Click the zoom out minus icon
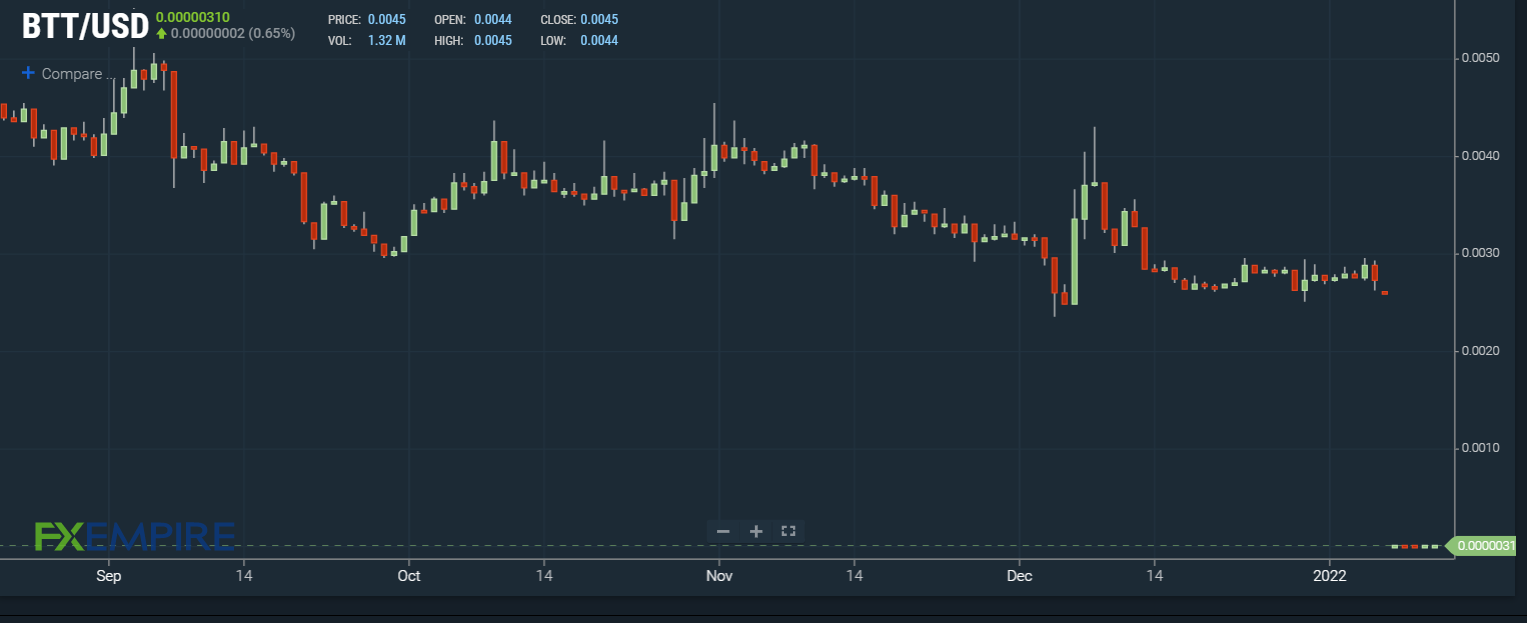1527x623 pixels. pyautogui.click(x=723, y=531)
